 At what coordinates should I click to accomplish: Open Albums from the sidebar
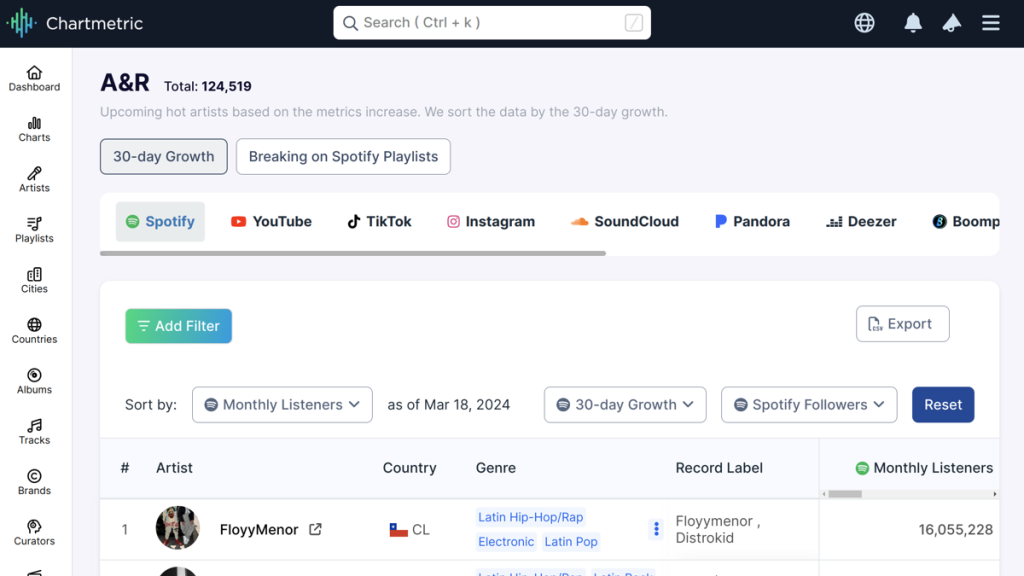pos(34,381)
